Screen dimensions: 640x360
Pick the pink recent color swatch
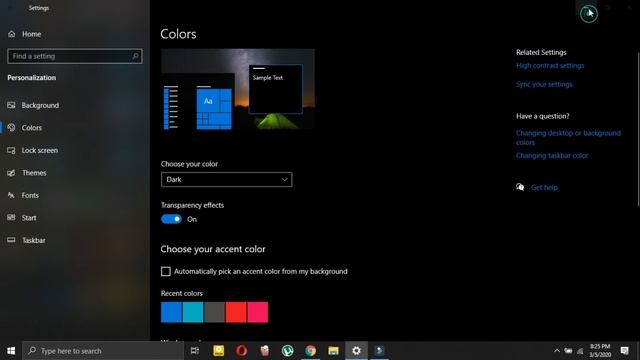258,312
